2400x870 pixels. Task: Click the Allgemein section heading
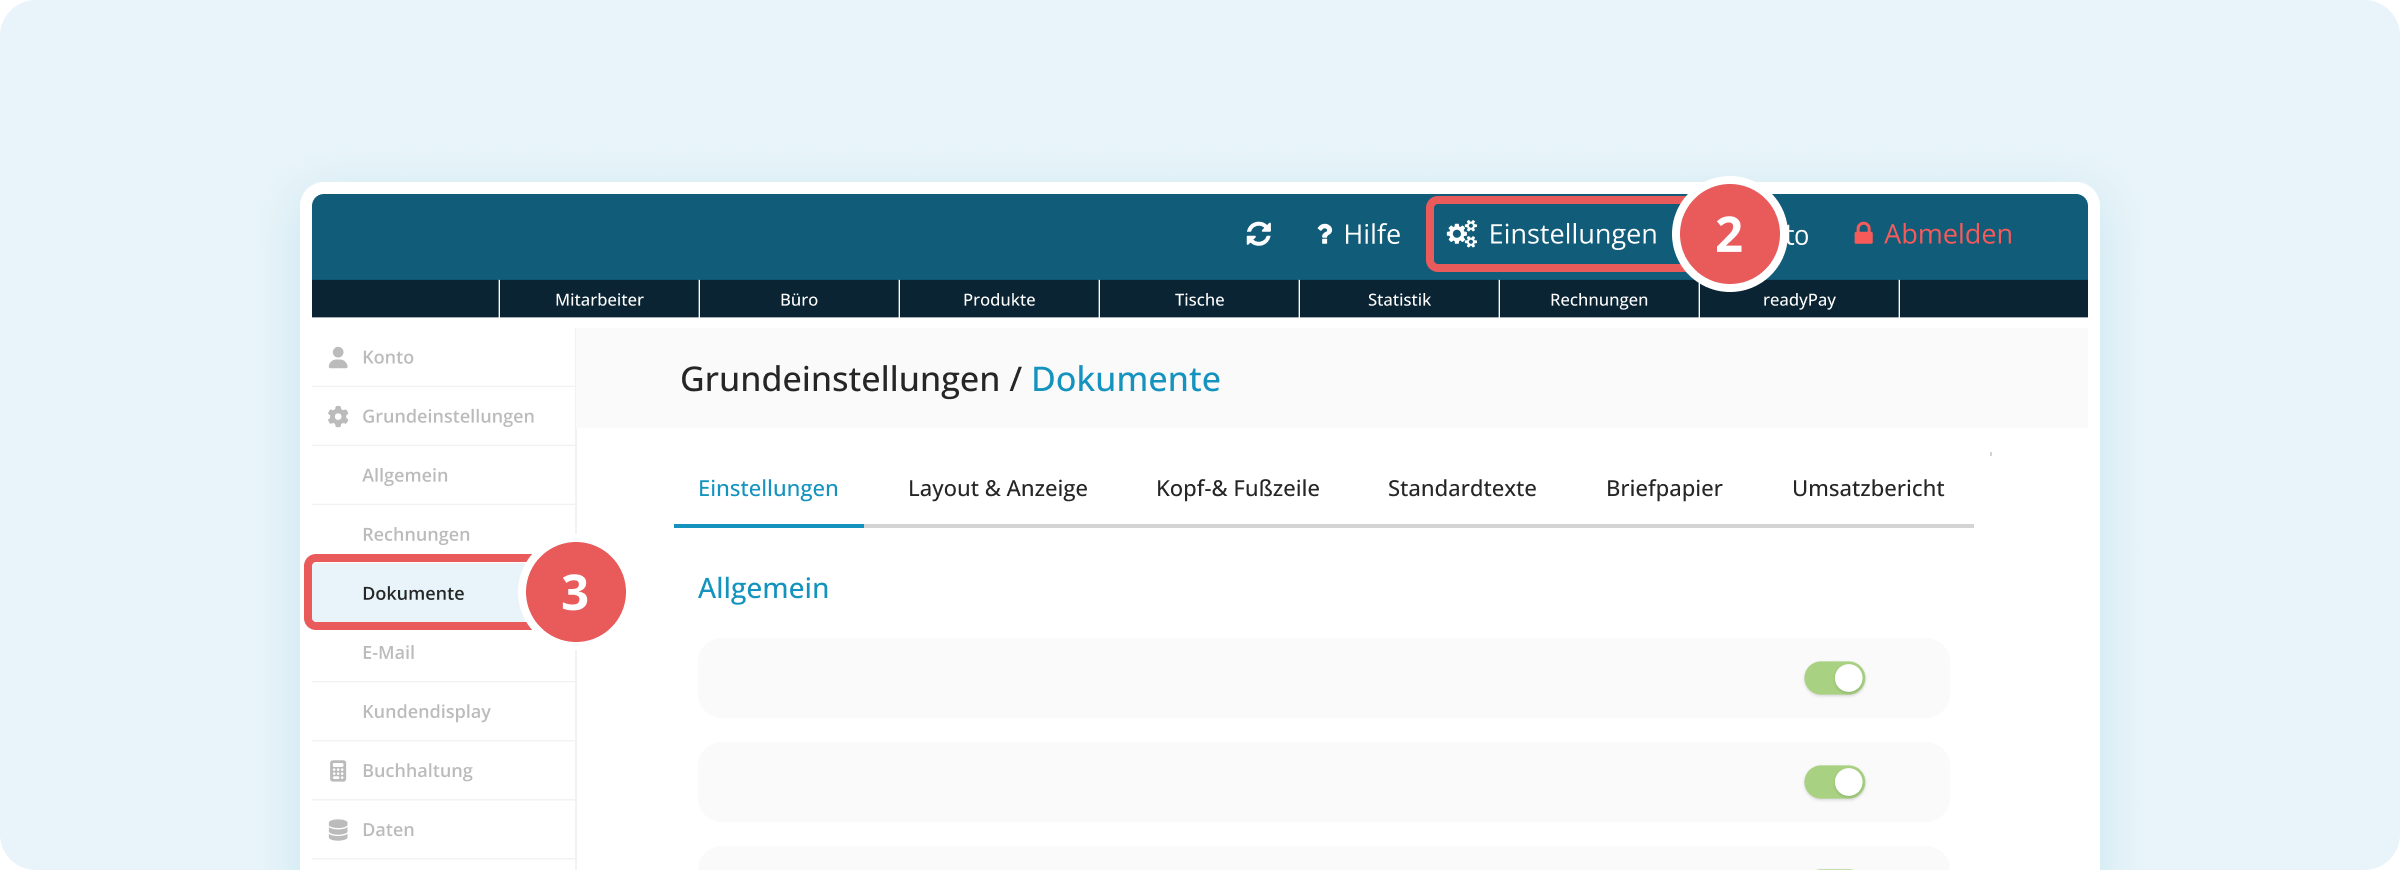pos(763,588)
